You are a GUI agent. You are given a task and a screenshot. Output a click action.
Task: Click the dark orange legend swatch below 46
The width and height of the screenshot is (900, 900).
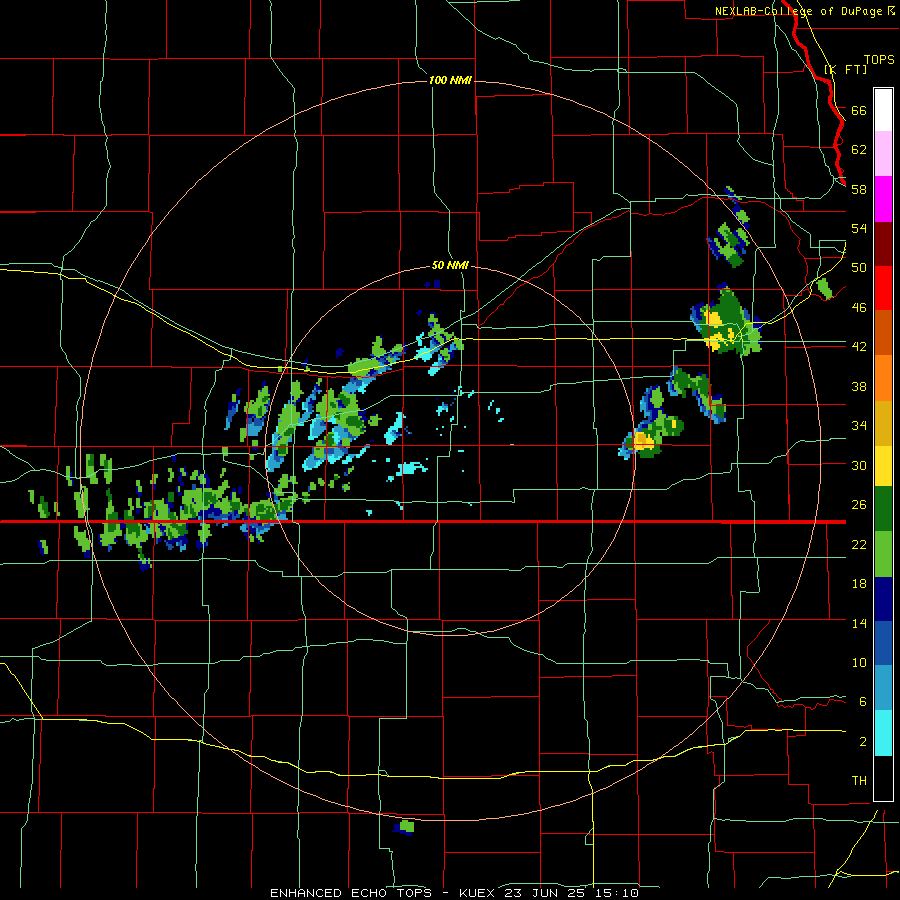pyautogui.click(x=883, y=332)
